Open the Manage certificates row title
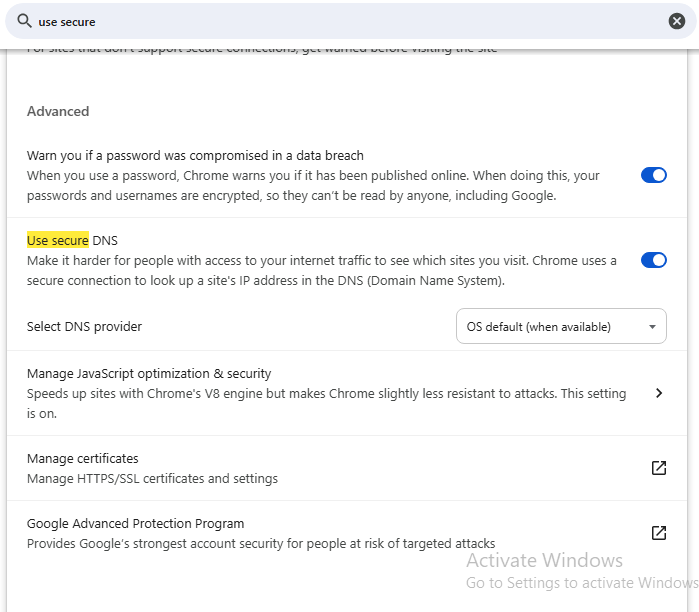699x612 pixels. (83, 458)
